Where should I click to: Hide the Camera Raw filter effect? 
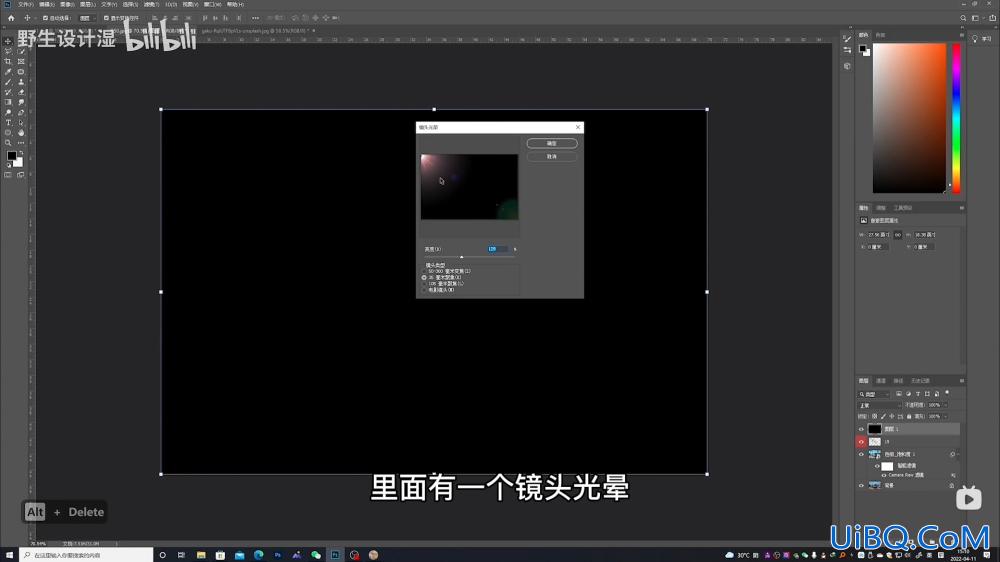884,475
